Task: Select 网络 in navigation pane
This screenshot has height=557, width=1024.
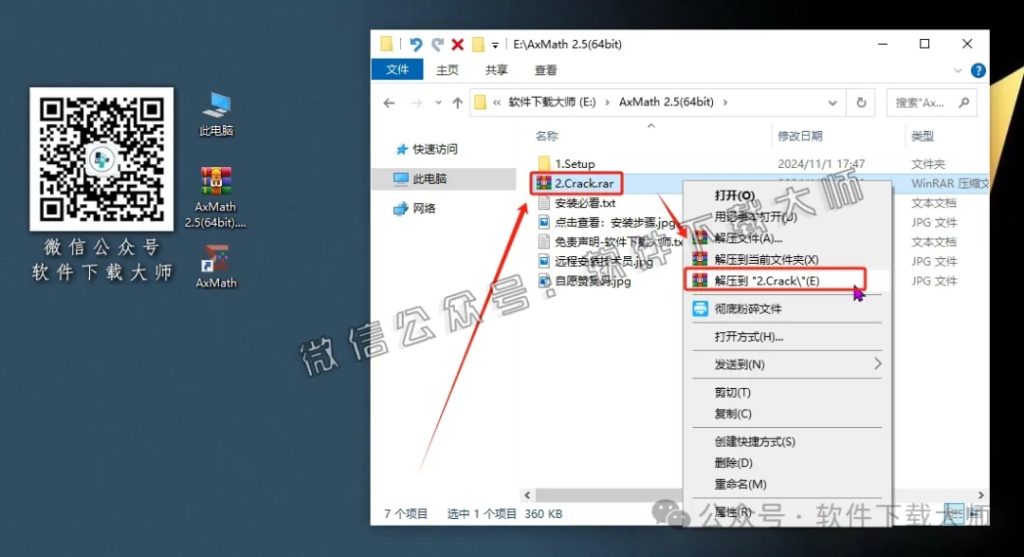Action: 414,209
